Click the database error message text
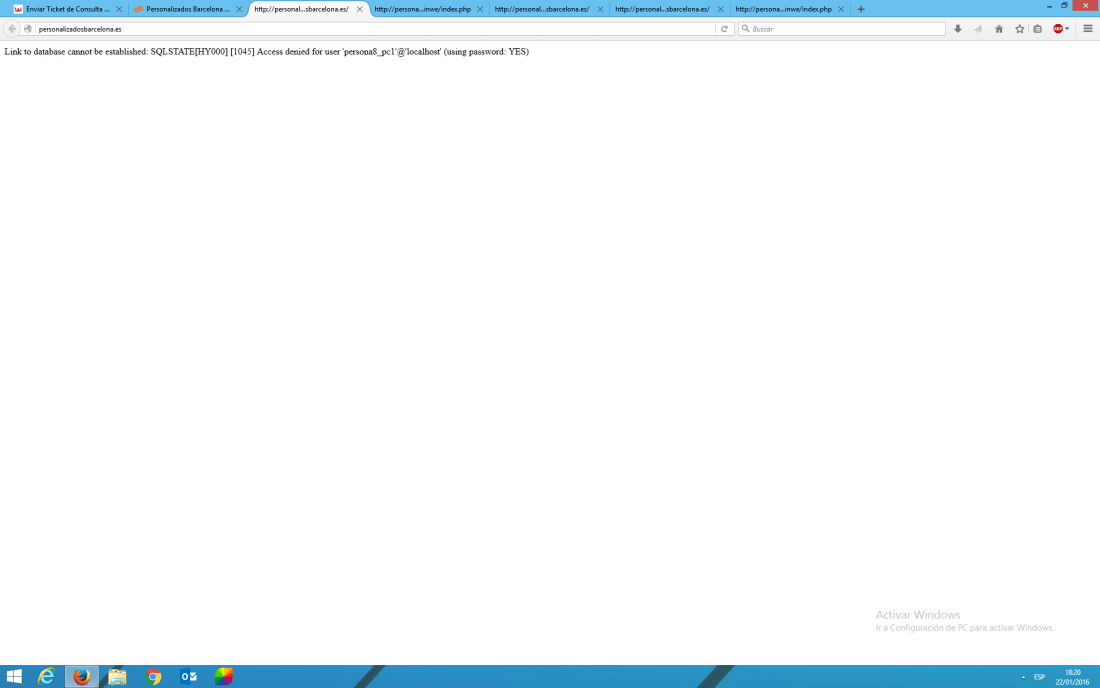1100x688 pixels. coord(267,52)
